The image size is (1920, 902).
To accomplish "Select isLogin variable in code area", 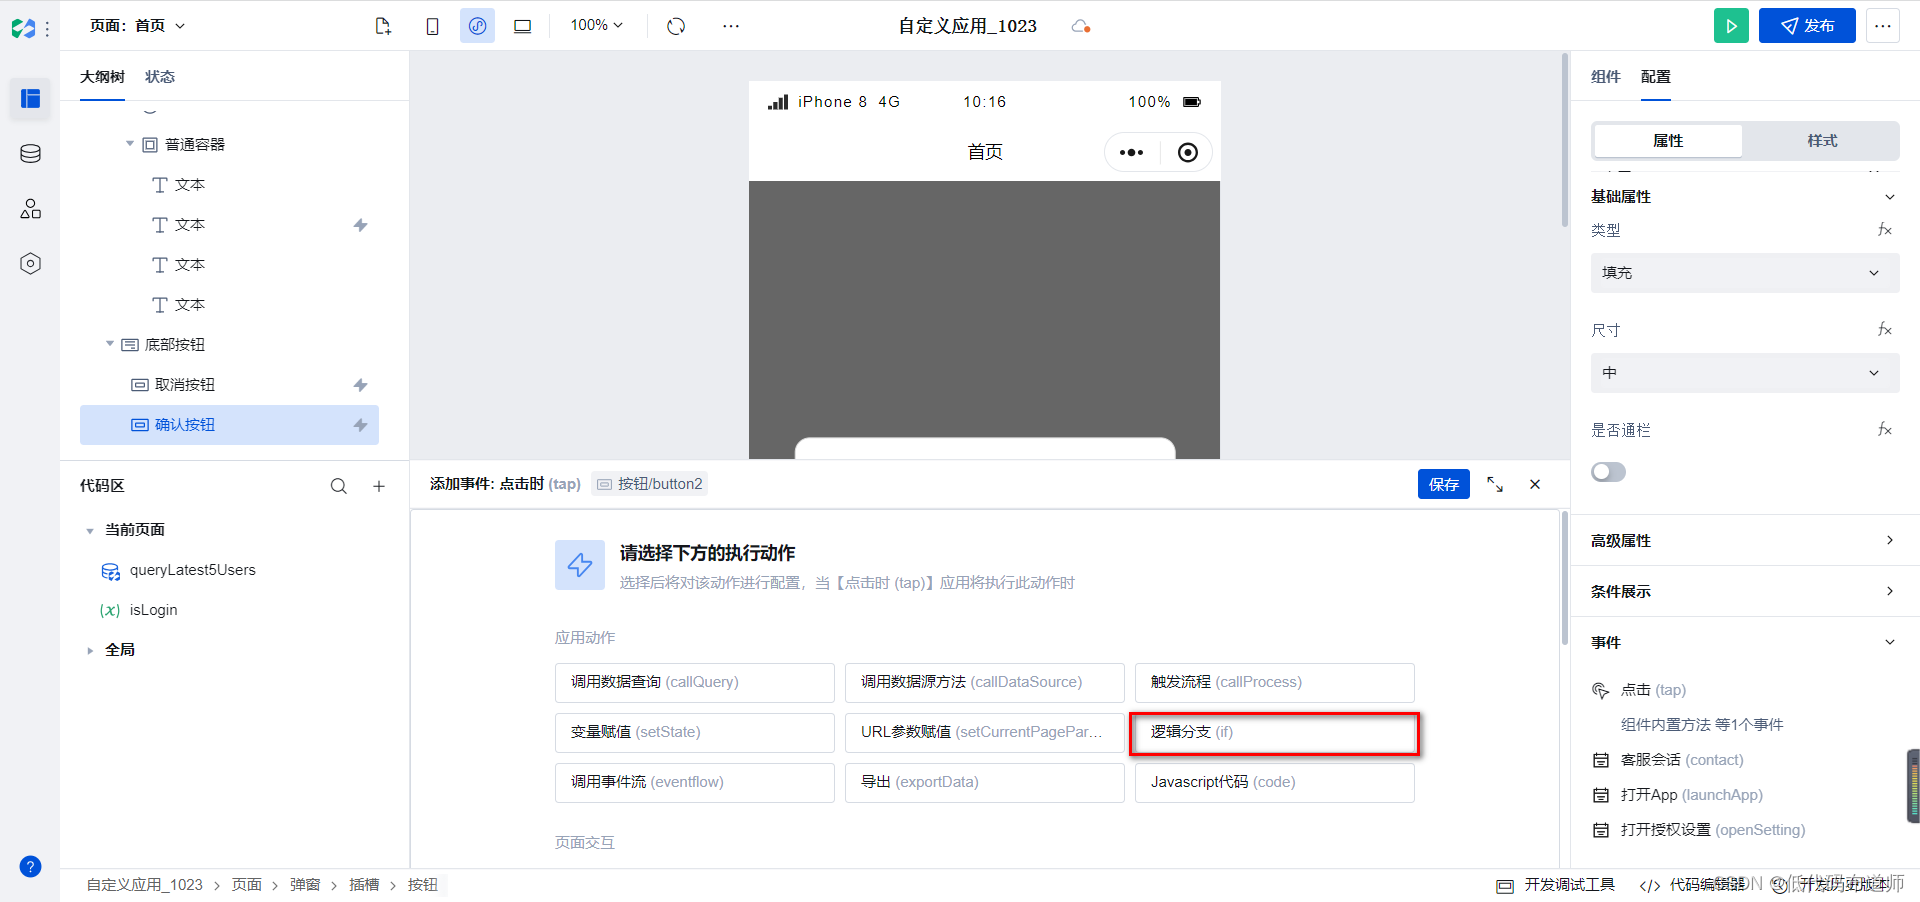I will click(153, 610).
